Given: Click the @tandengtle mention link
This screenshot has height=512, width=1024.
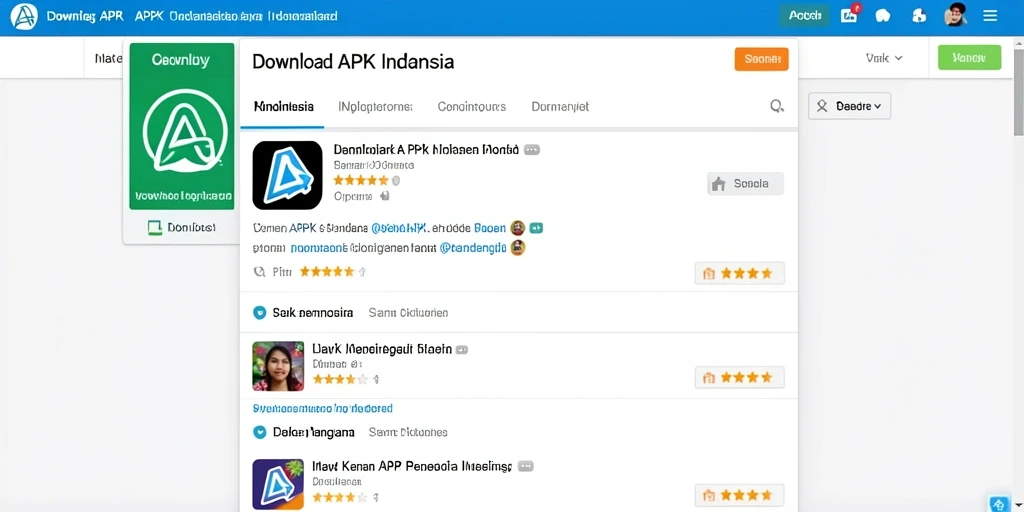Looking at the screenshot, I should tap(473, 248).
